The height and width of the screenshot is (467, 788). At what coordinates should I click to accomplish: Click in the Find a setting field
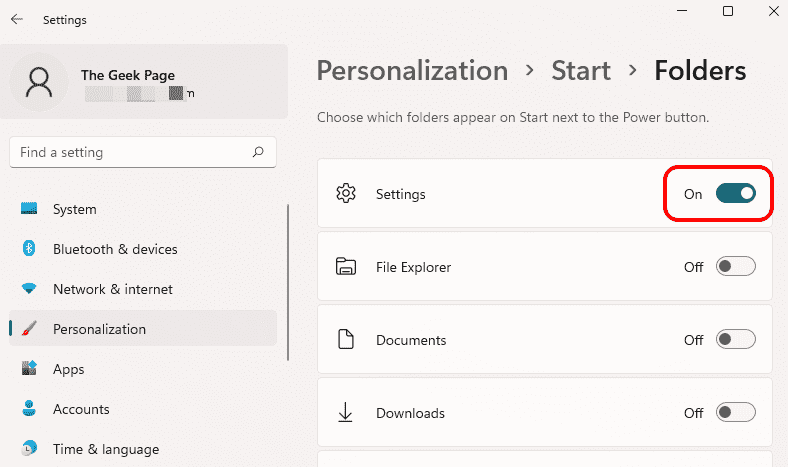coord(143,152)
